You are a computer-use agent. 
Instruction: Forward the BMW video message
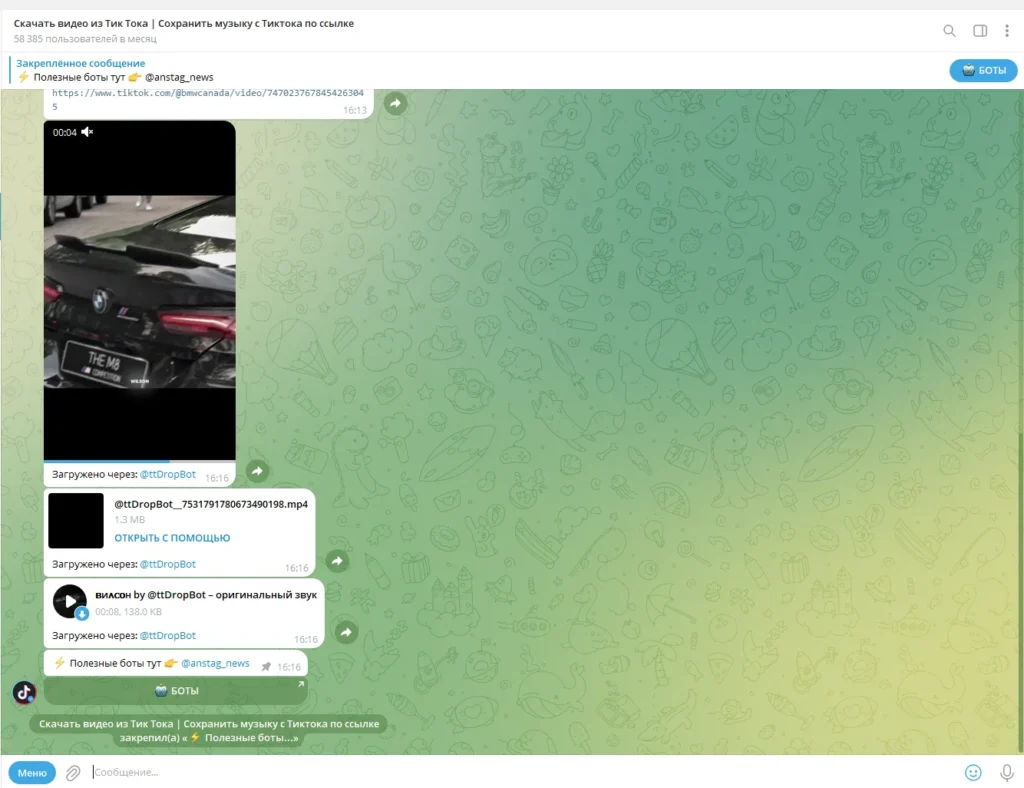point(257,471)
